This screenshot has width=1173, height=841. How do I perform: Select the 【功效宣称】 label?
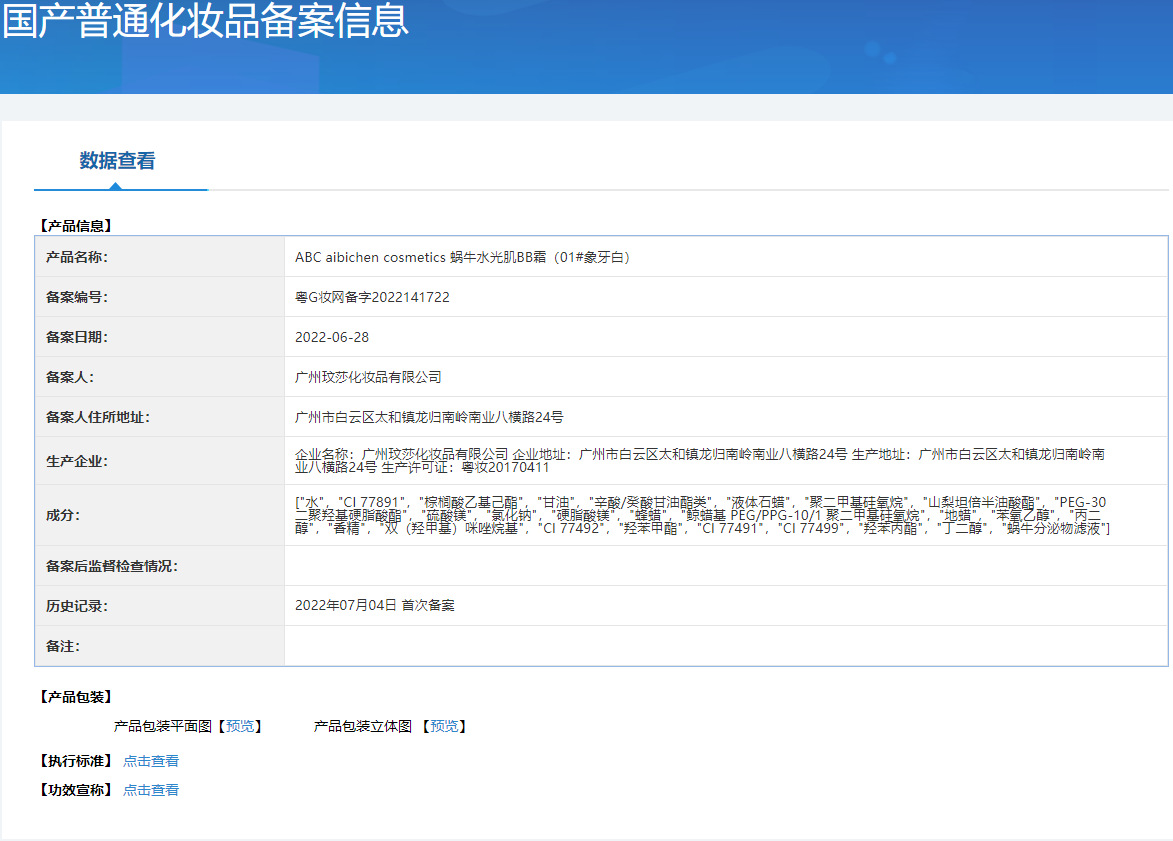tap(76, 790)
